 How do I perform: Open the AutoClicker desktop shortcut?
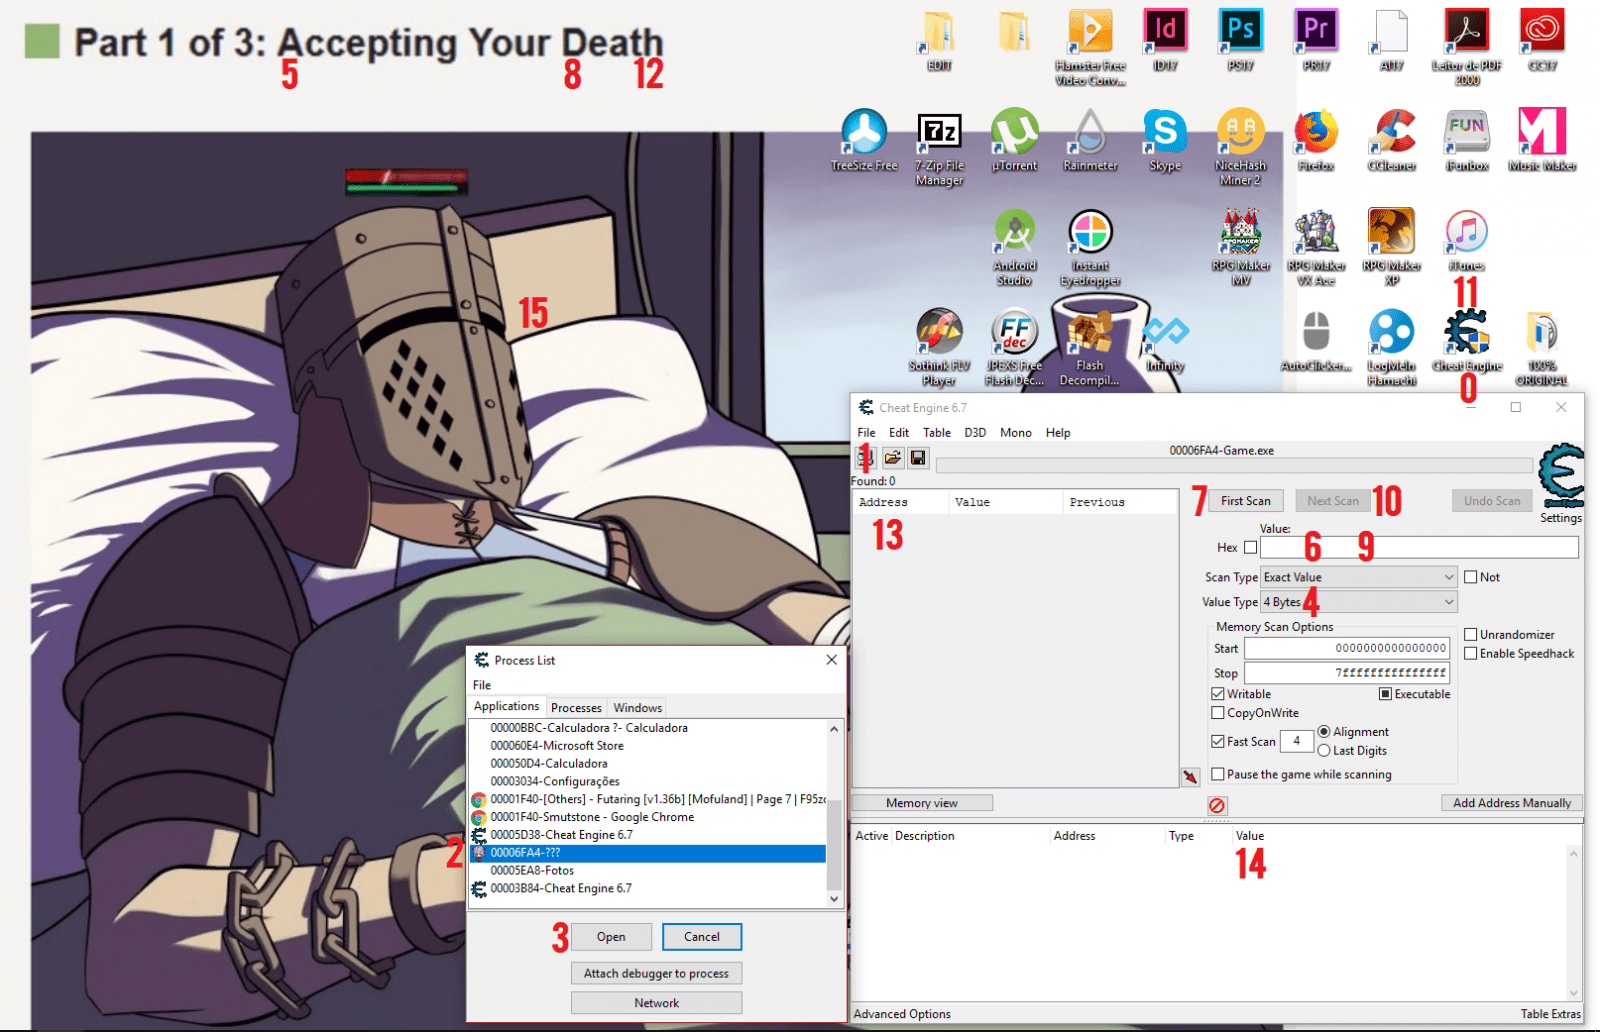[1316, 340]
